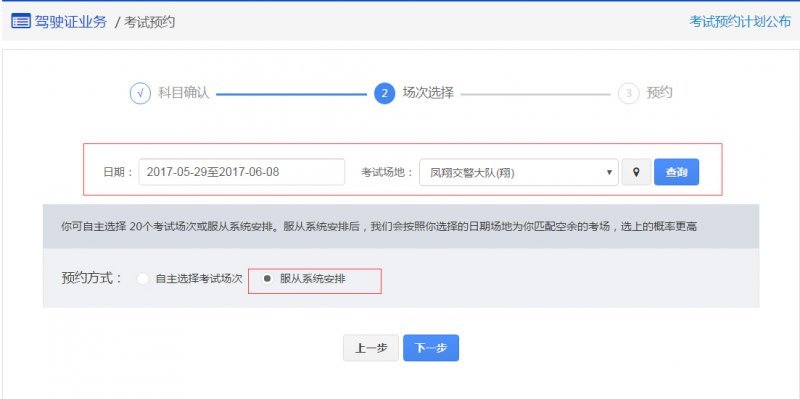Open the 考试预约计划公布 link
The width and height of the screenshot is (800, 399).
(x=740, y=22)
